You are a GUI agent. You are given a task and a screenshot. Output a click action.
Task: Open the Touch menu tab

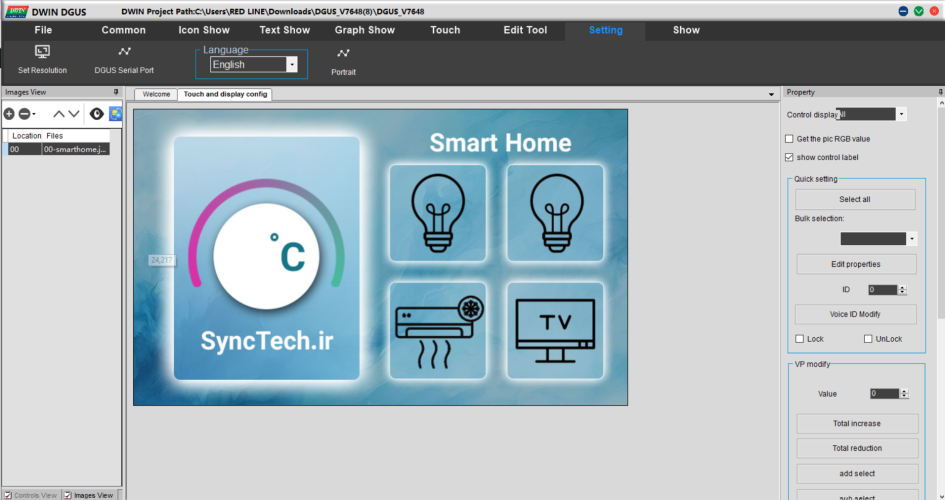point(445,30)
